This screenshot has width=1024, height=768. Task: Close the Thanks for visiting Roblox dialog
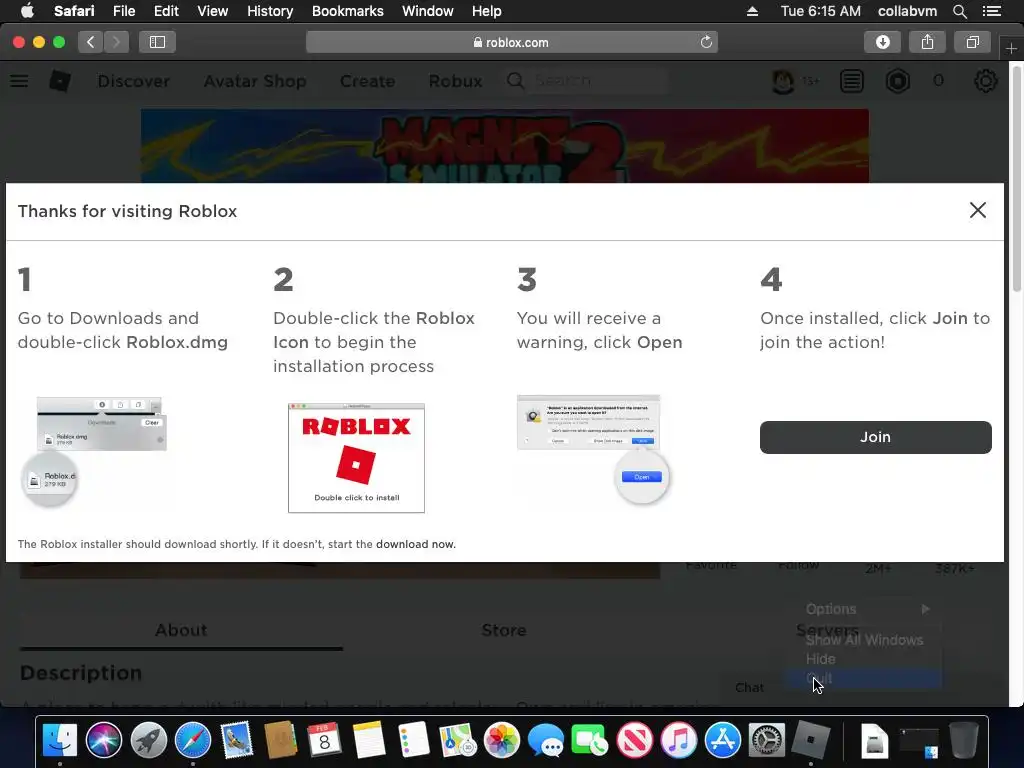pos(978,210)
